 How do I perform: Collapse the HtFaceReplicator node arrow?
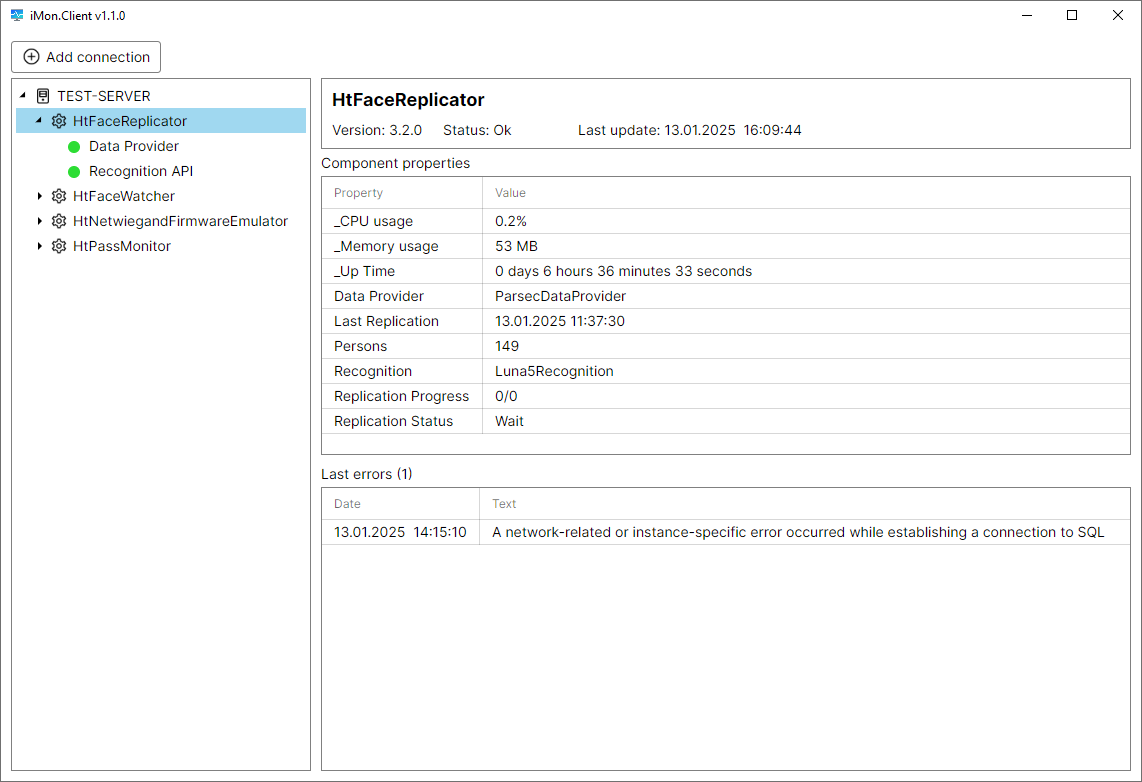tap(39, 121)
